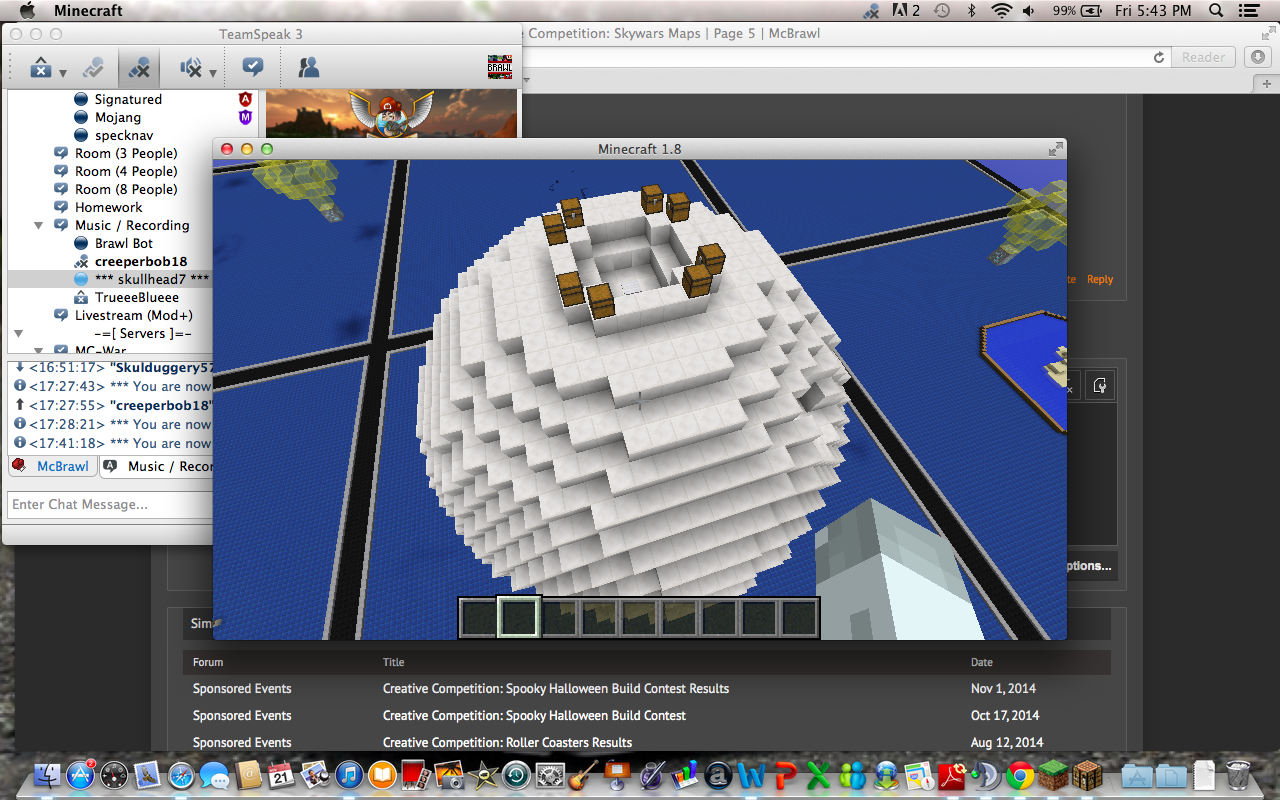Open the Mute Speakers dropdown arrow
Screen dimensions: 1280x800
pyautogui.click(x=213, y=73)
